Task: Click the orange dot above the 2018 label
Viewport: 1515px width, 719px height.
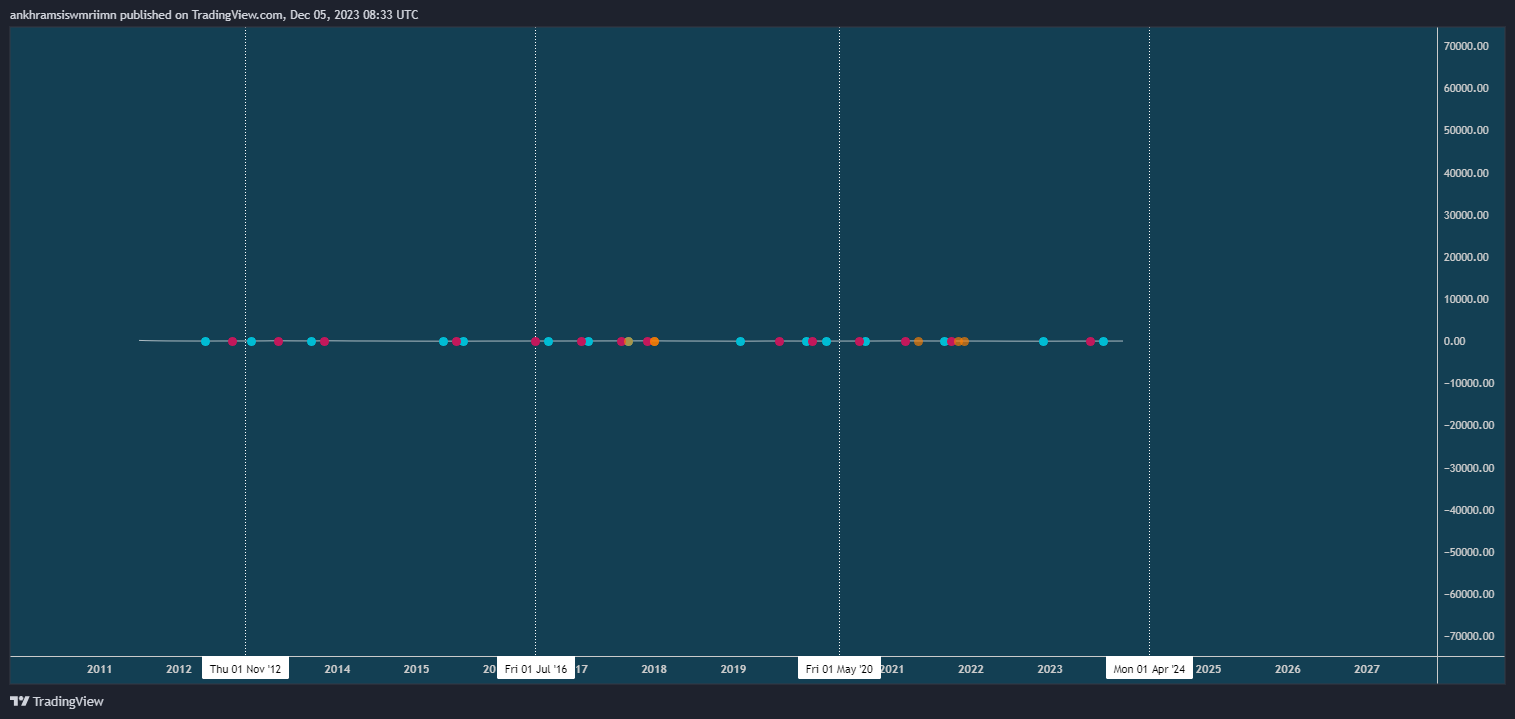Action: click(x=654, y=341)
